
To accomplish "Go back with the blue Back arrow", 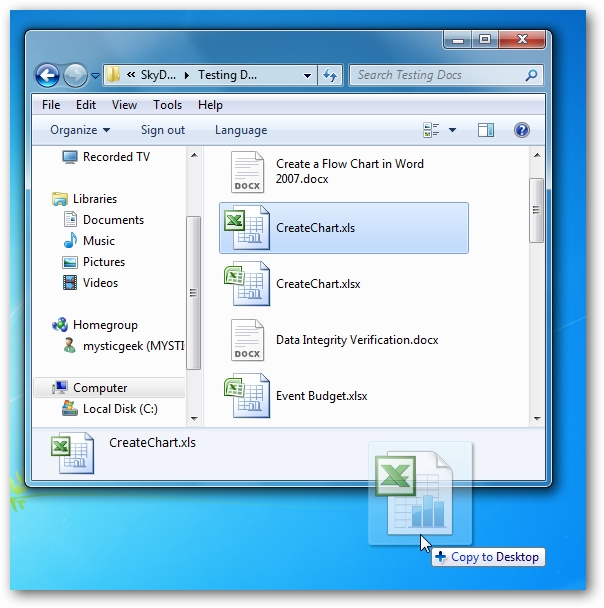I will [47, 75].
